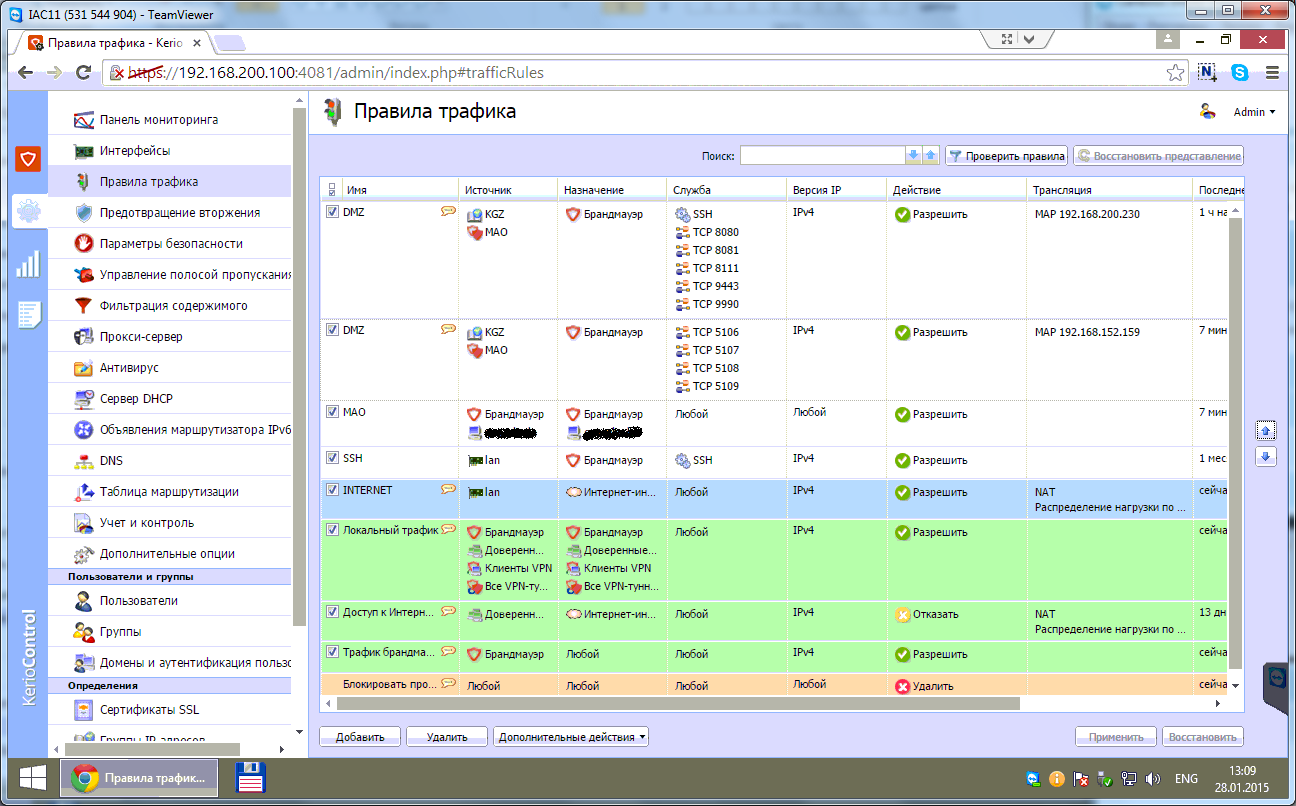Open Дополнительные действия dropdown
The image size is (1296, 806).
click(571, 737)
